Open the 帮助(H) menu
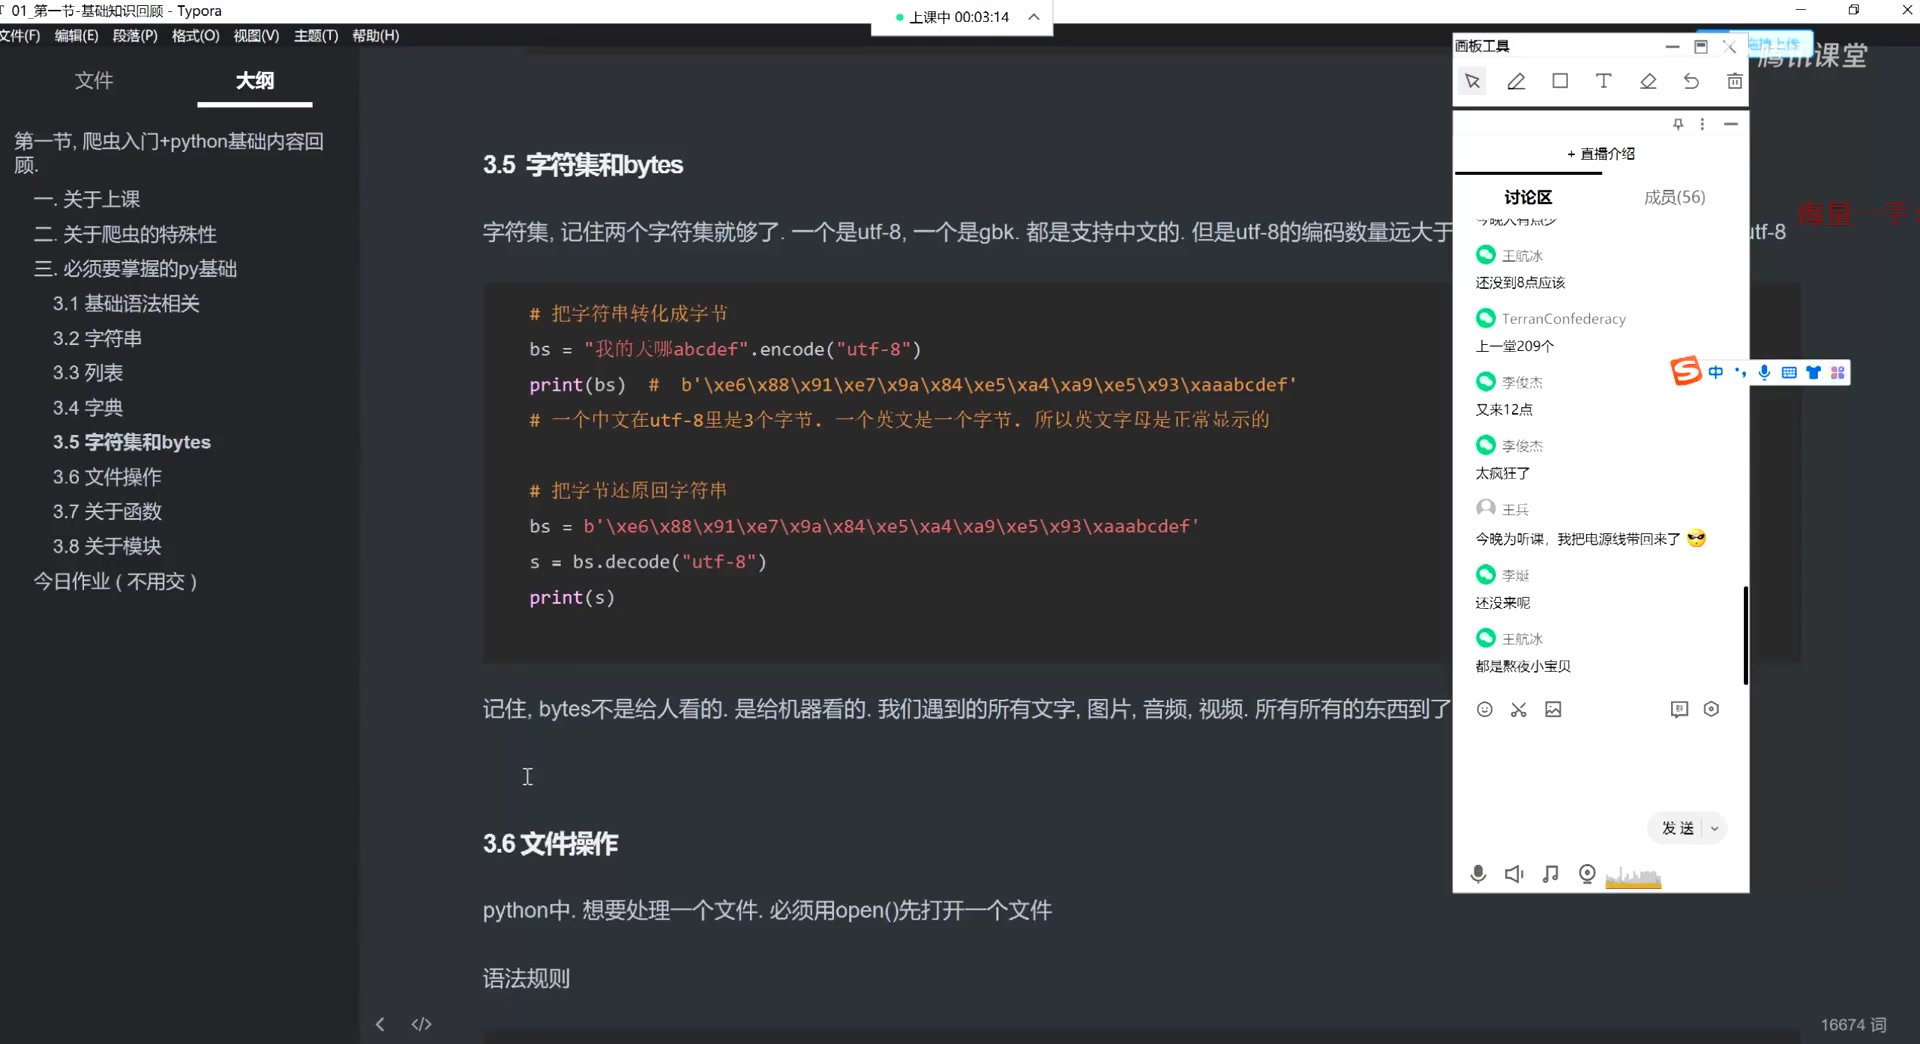This screenshot has height=1044, width=1920. [x=375, y=35]
